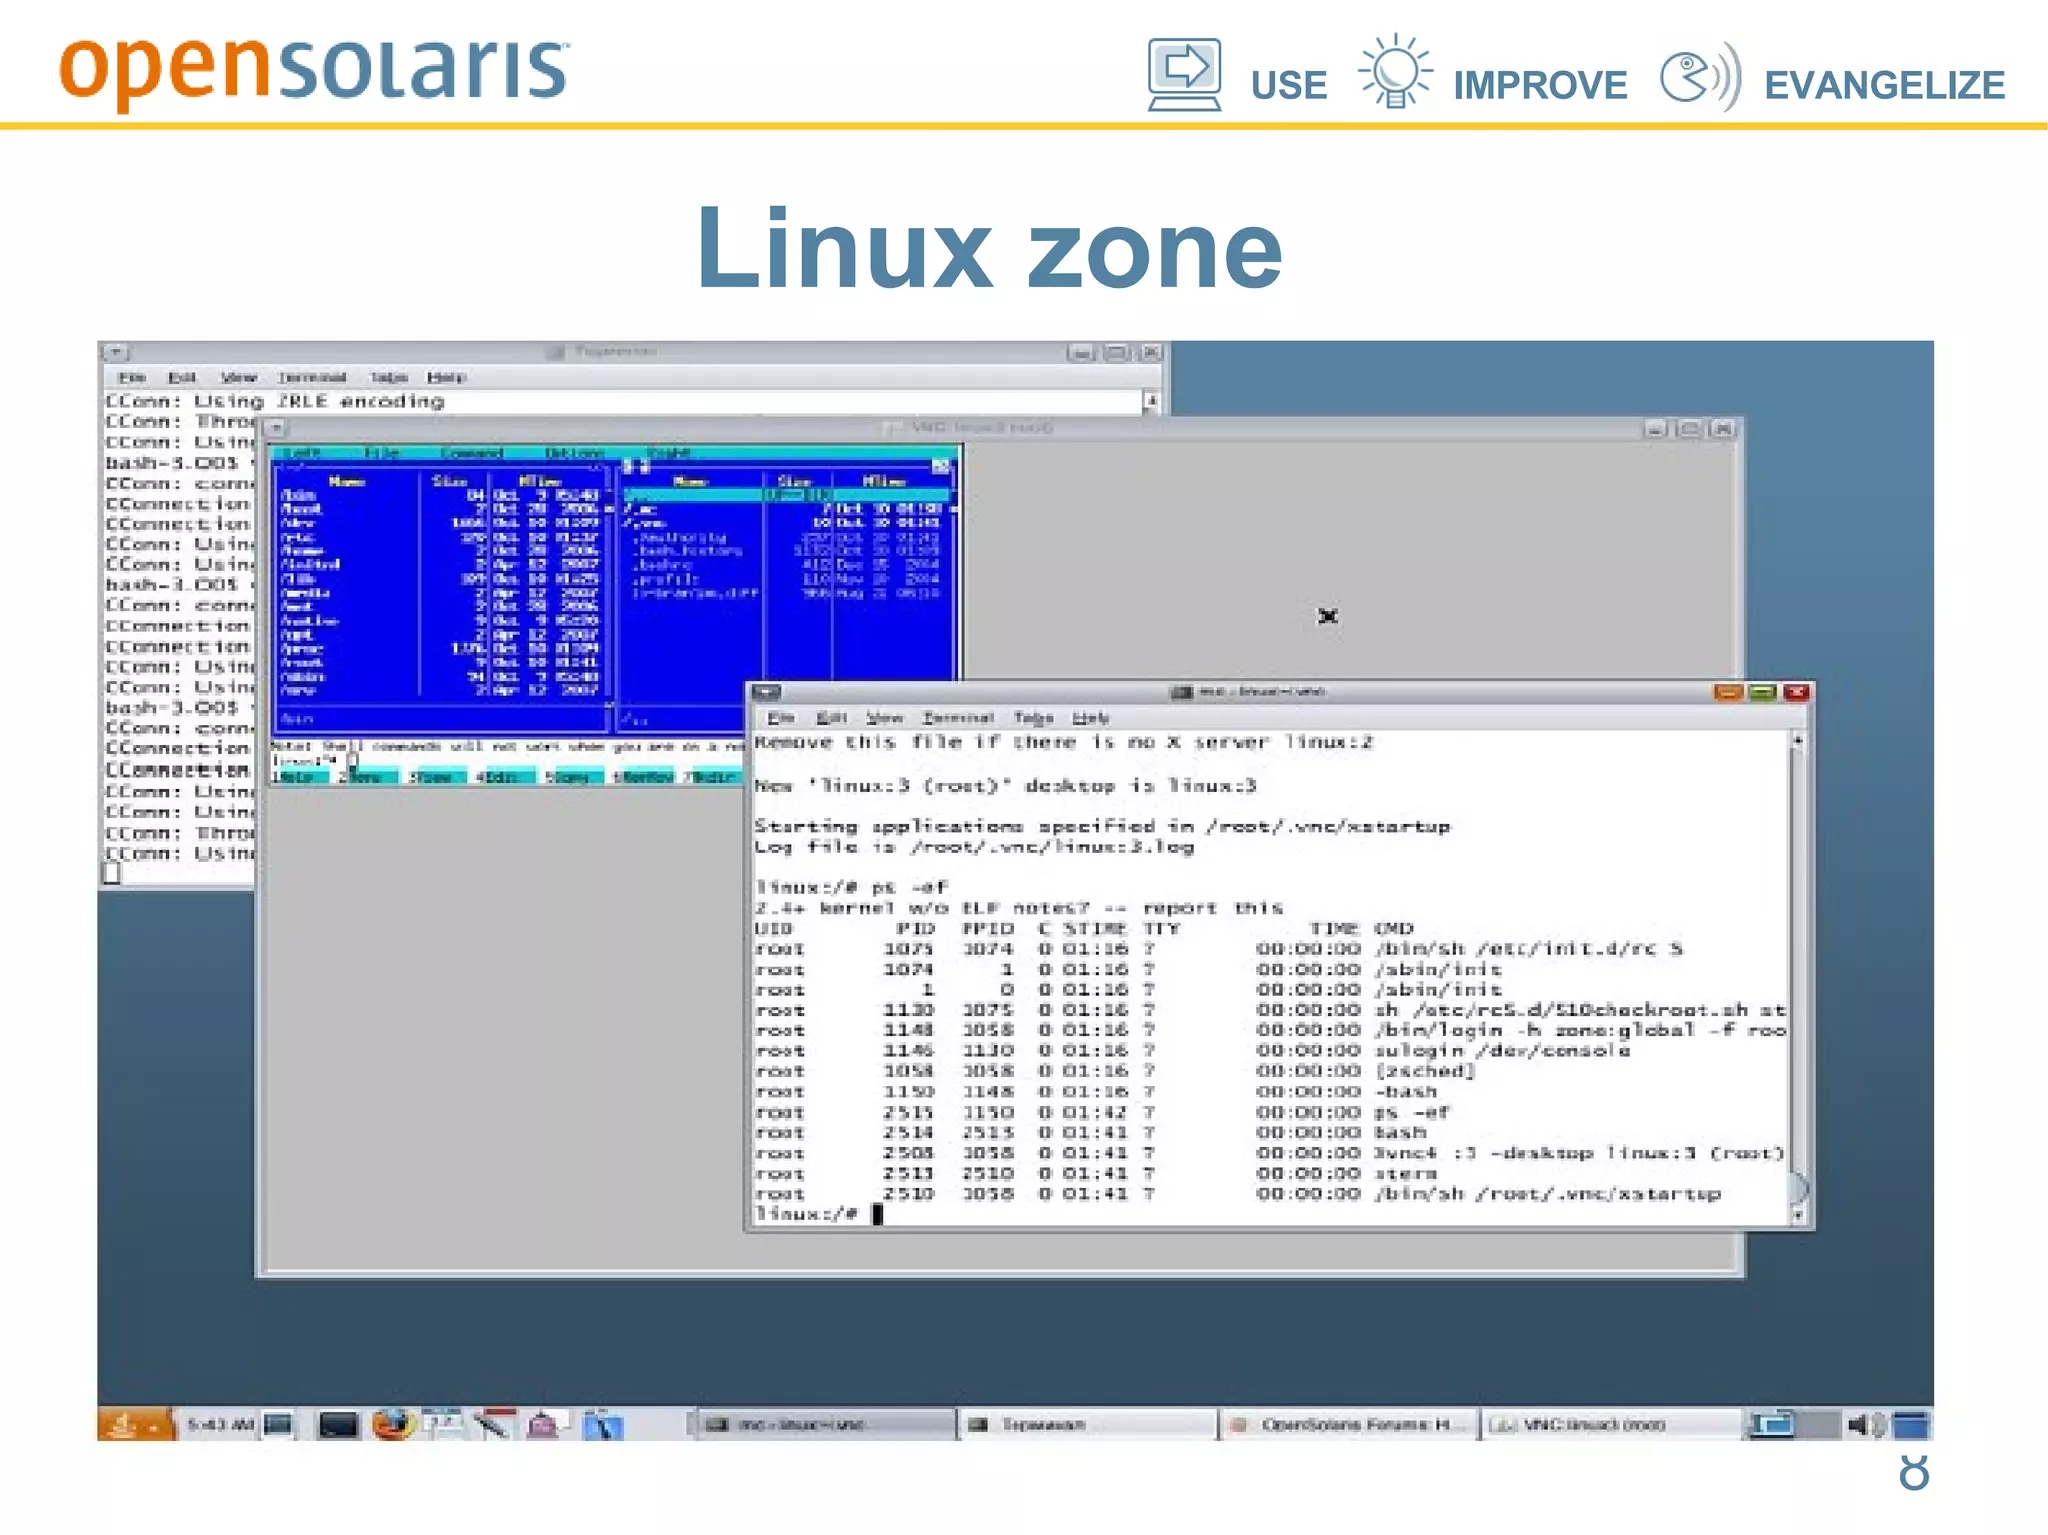Click the background Terminal's scrollbar up arrow
Screen dimensions: 2048x1535
pyautogui.click(x=1152, y=401)
